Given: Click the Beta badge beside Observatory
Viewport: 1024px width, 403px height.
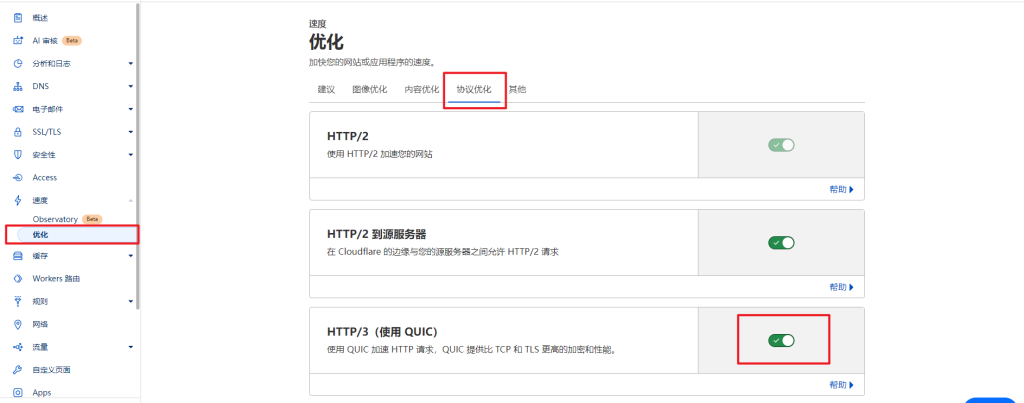Looking at the screenshot, I should pos(92,219).
